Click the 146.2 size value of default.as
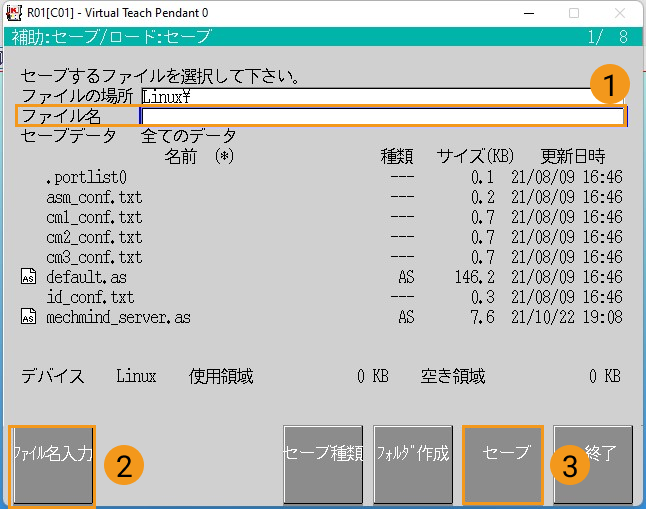 pyautogui.click(x=475, y=277)
